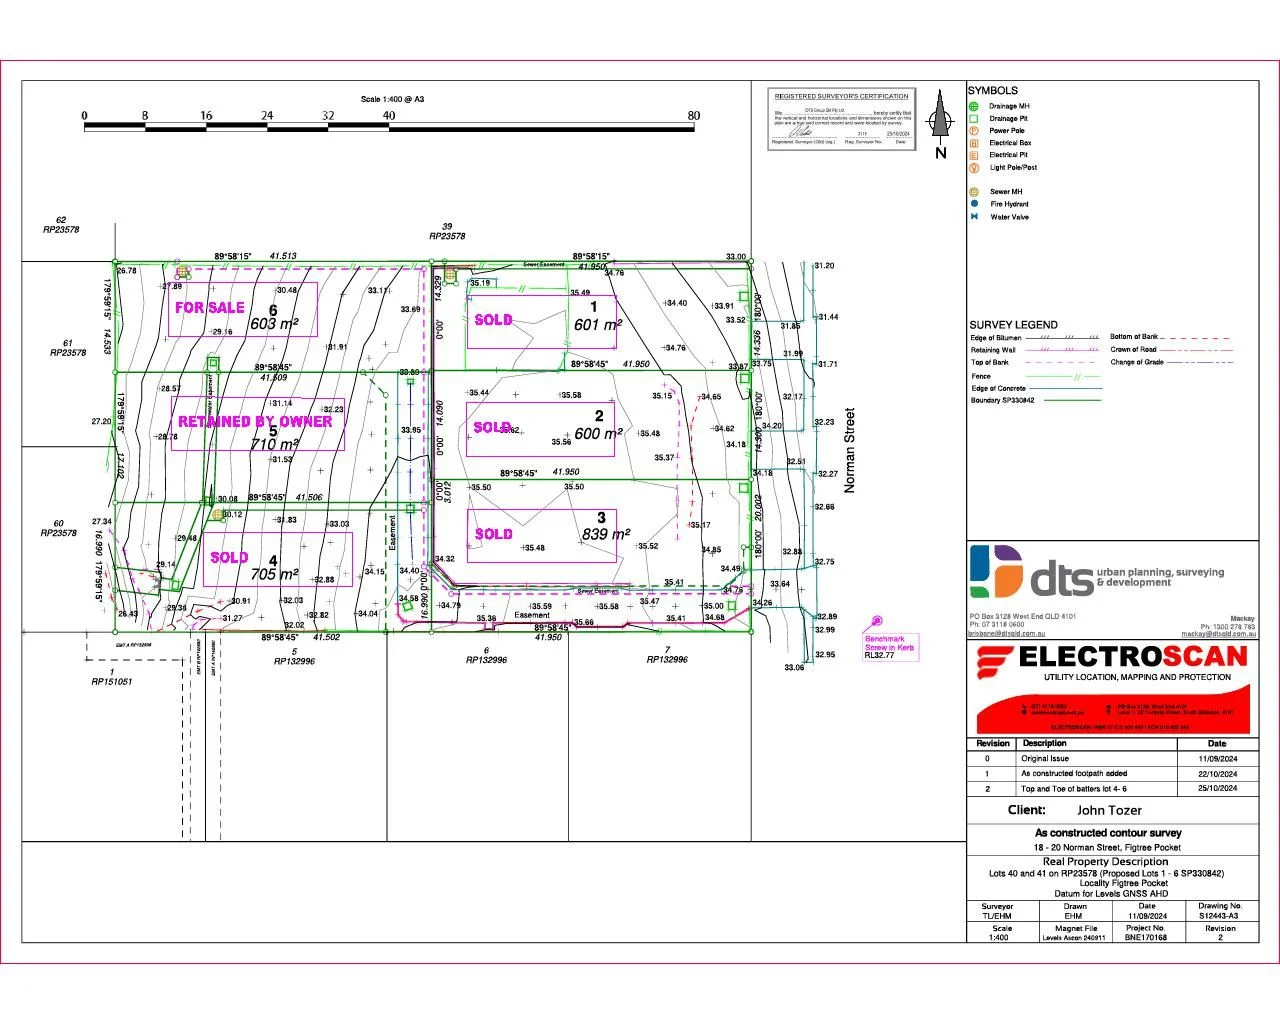Click the Light Pole/Post symbol
The width and height of the screenshot is (1280, 1024).
pos(973,168)
